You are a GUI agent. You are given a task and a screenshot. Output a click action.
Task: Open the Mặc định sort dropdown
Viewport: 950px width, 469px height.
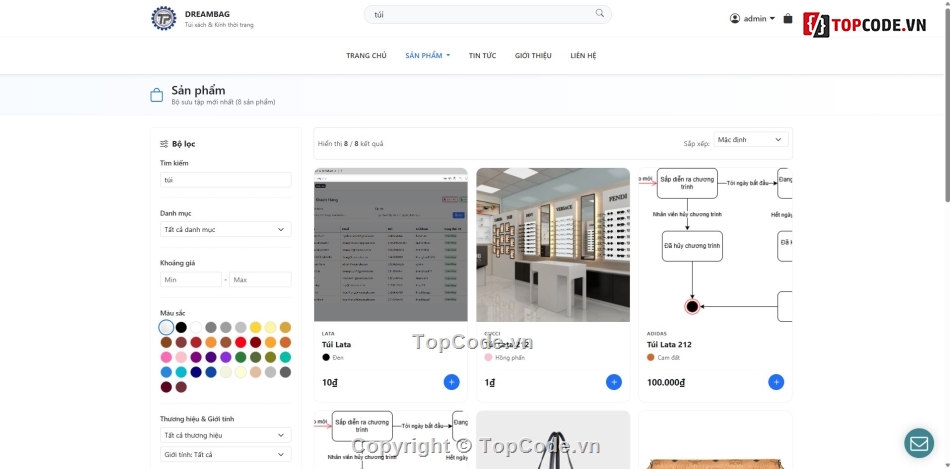coord(751,140)
